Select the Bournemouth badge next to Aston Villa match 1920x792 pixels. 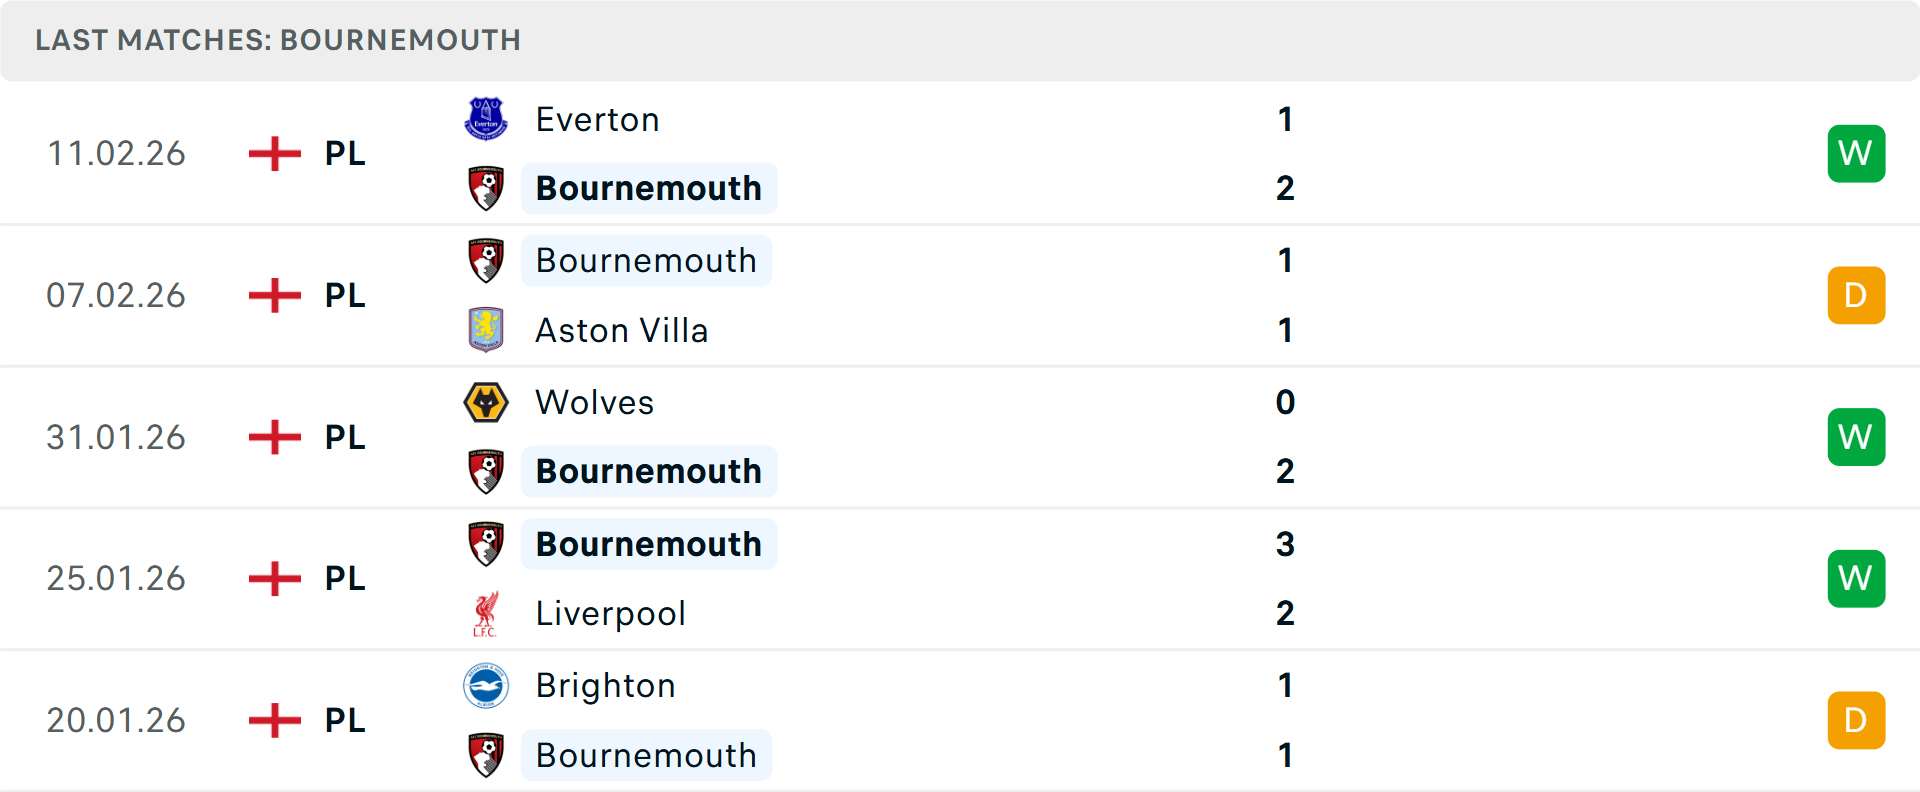click(x=486, y=259)
